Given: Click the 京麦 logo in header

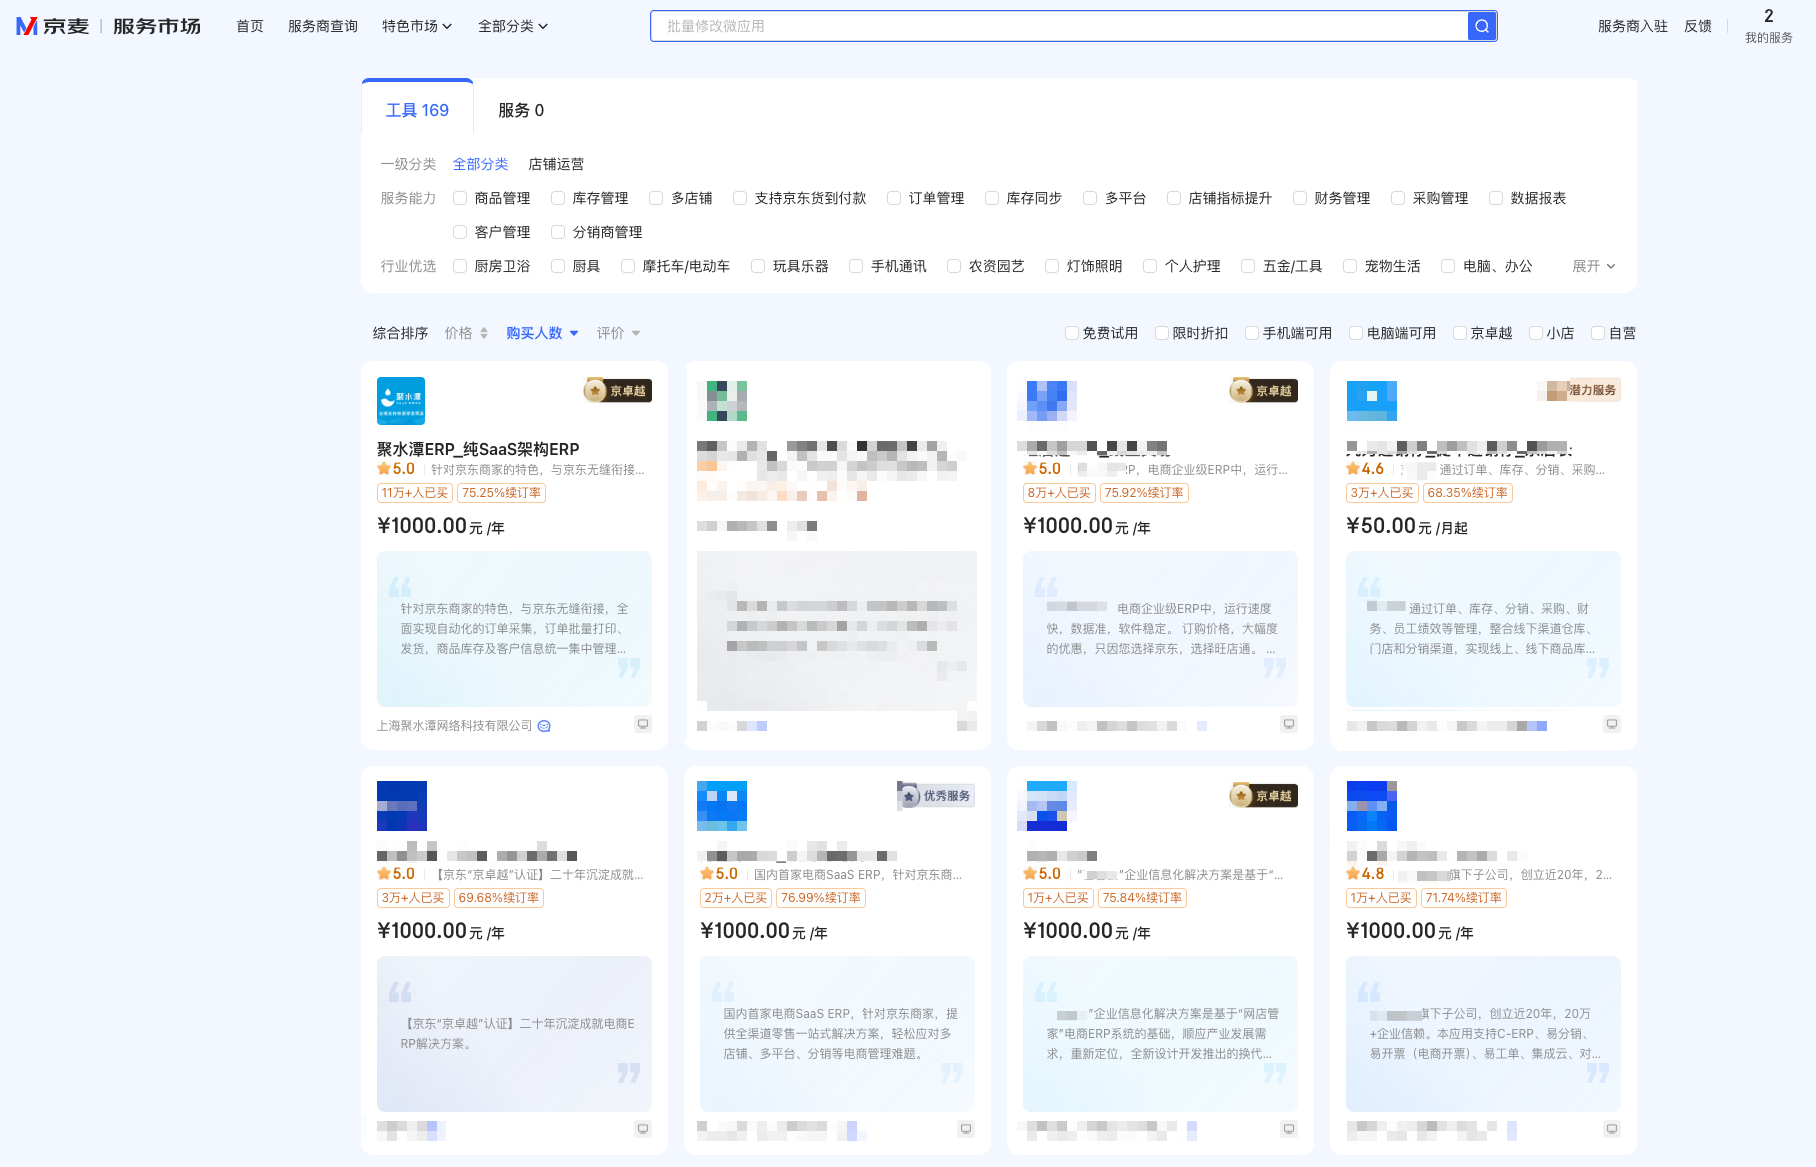Looking at the screenshot, I should pos(53,26).
